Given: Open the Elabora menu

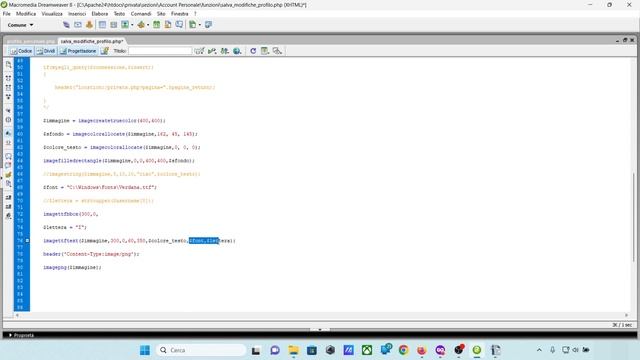Looking at the screenshot, I should pos(100,13).
